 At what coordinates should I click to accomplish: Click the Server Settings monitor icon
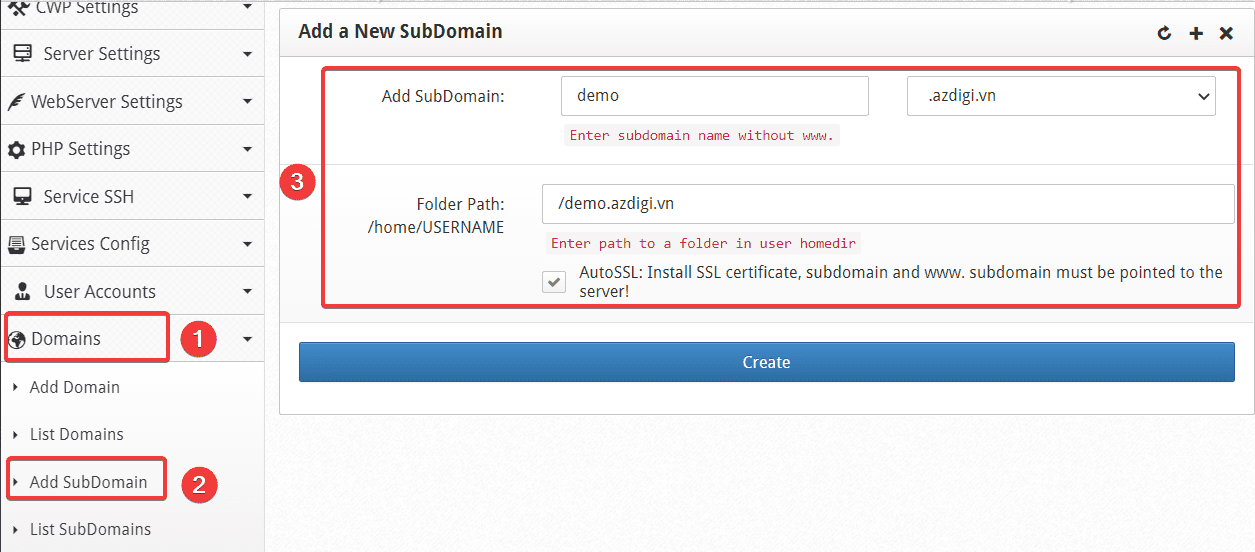point(22,54)
